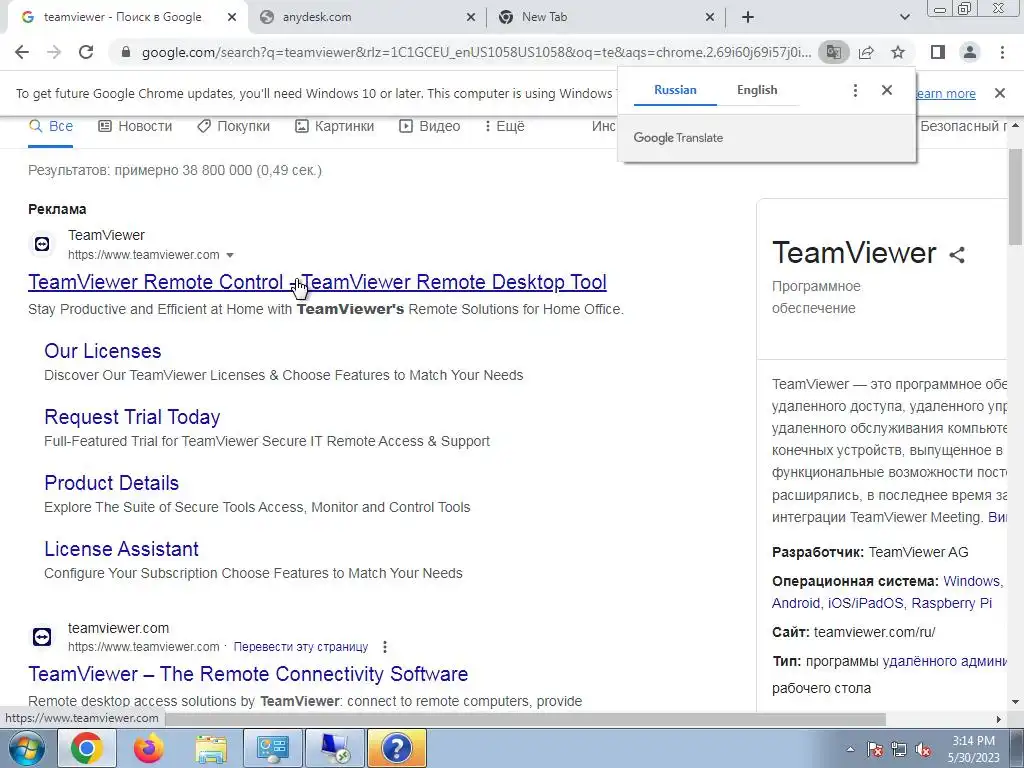Click the vertical page scrollbar thumb

pos(1016,196)
